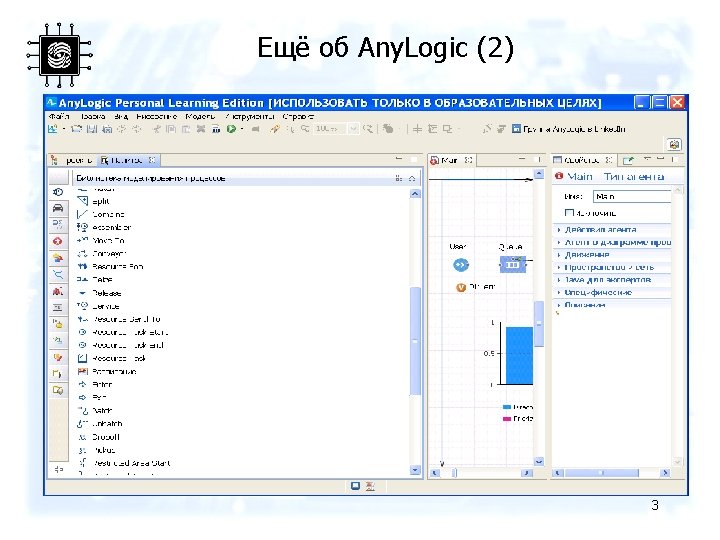The width and height of the screenshot is (720, 540).
Task: Select the Resource Task End block
Action: [x=121, y=345]
